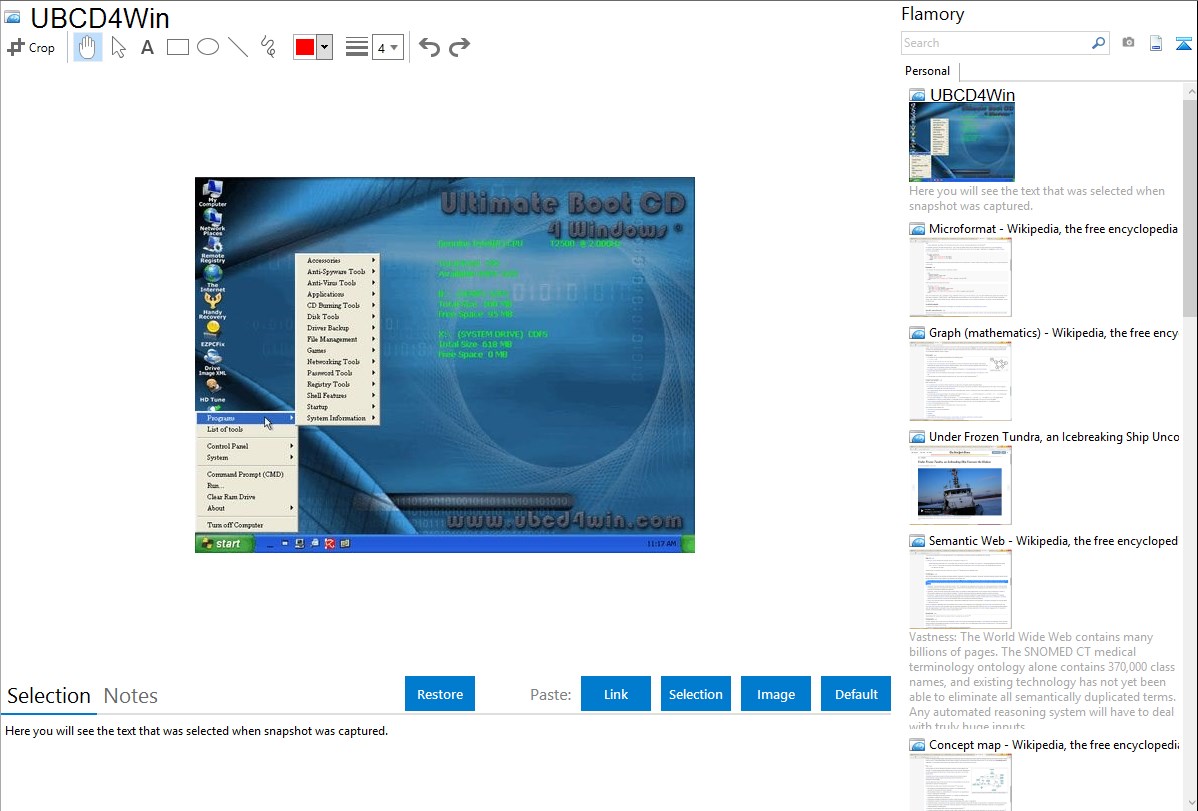Open the Under Frozen Tundra snapshot thumbnail
Screen dimensions: 1198x811
point(960,485)
